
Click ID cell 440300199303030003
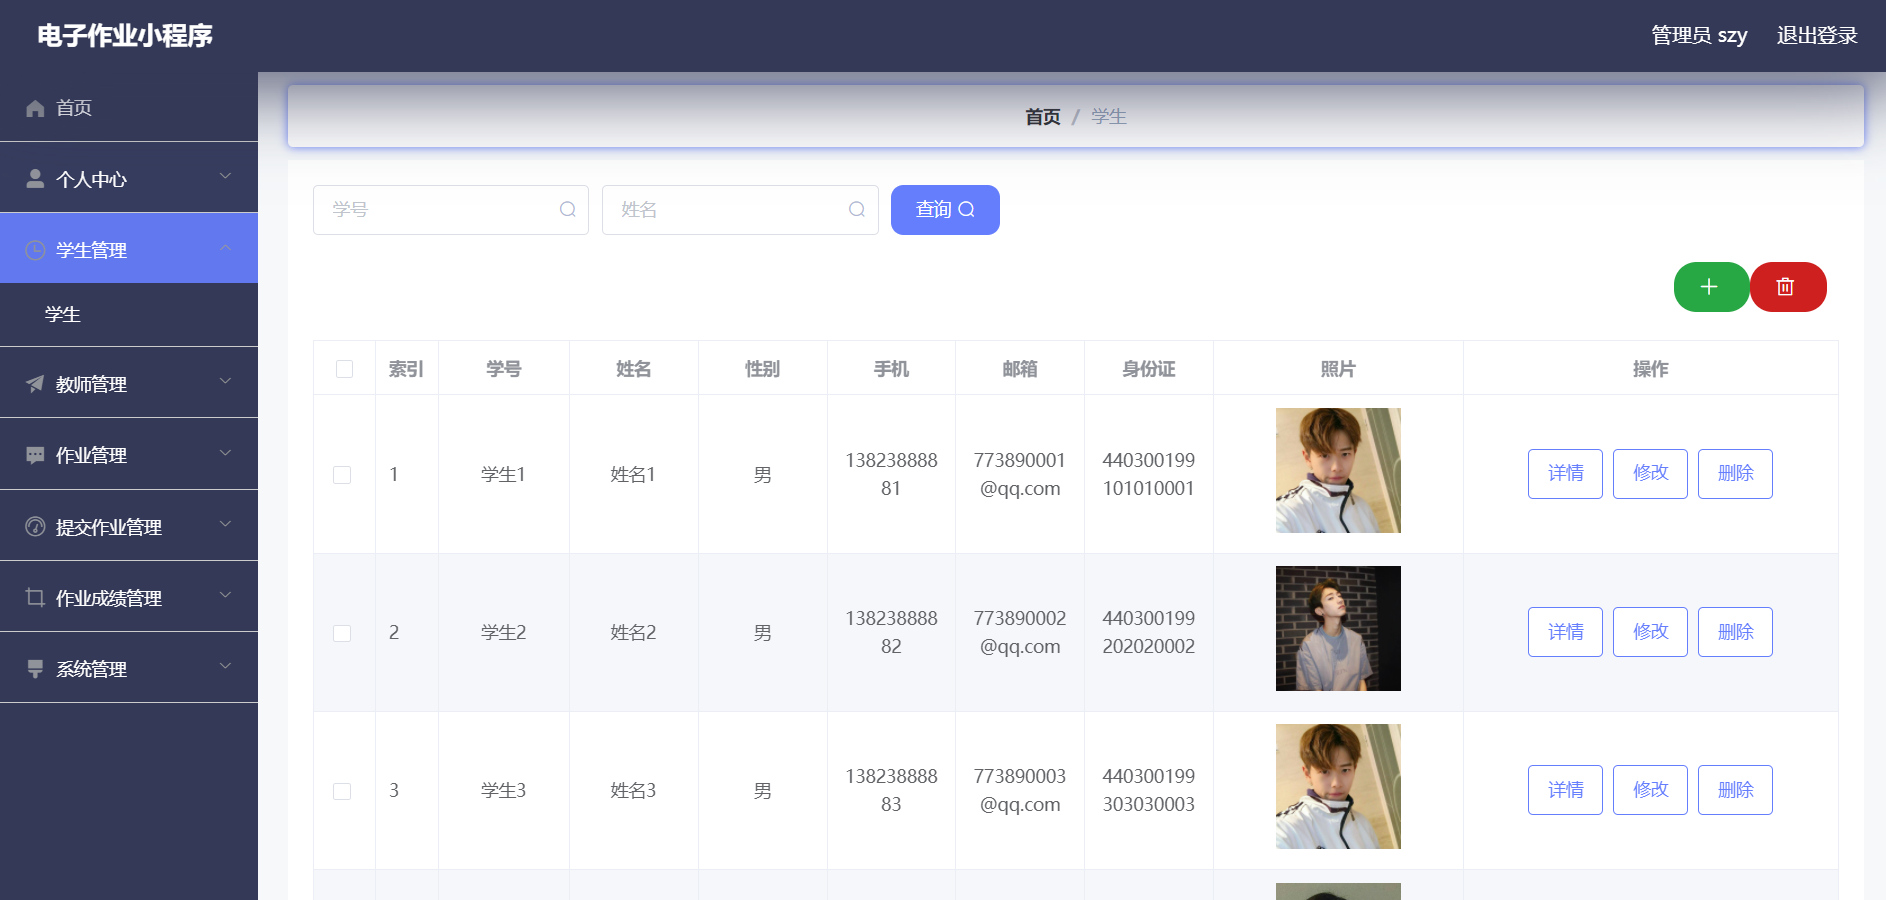[1148, 790]
